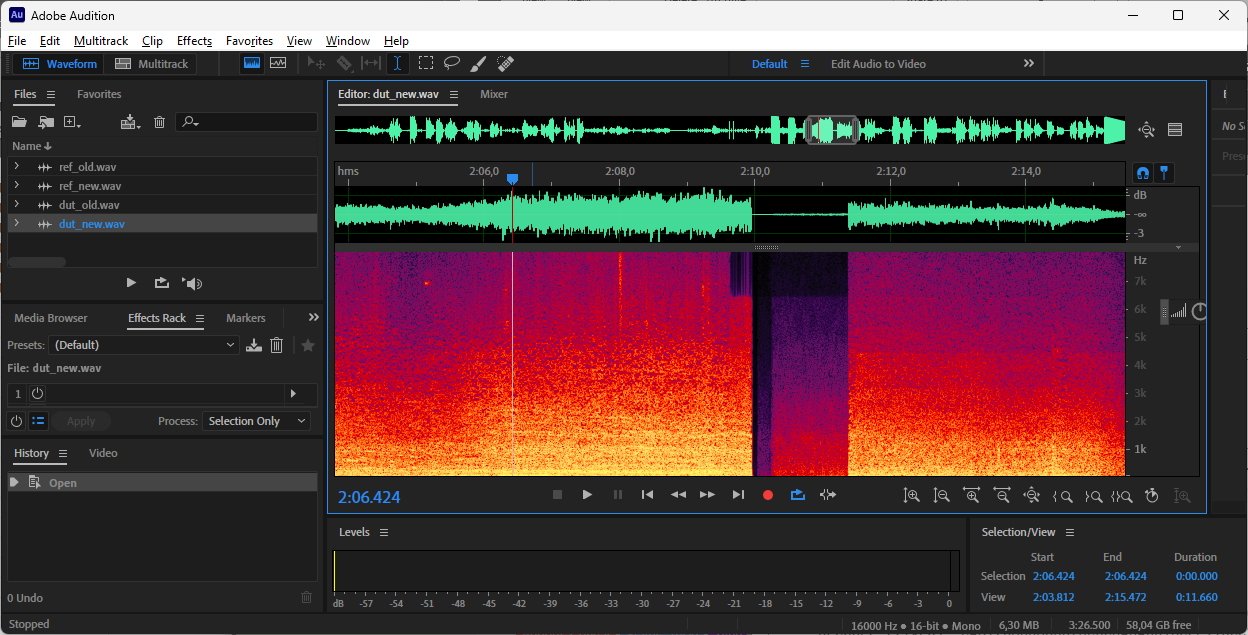
Task: Open the Multitrack menu
Action: 101,41
